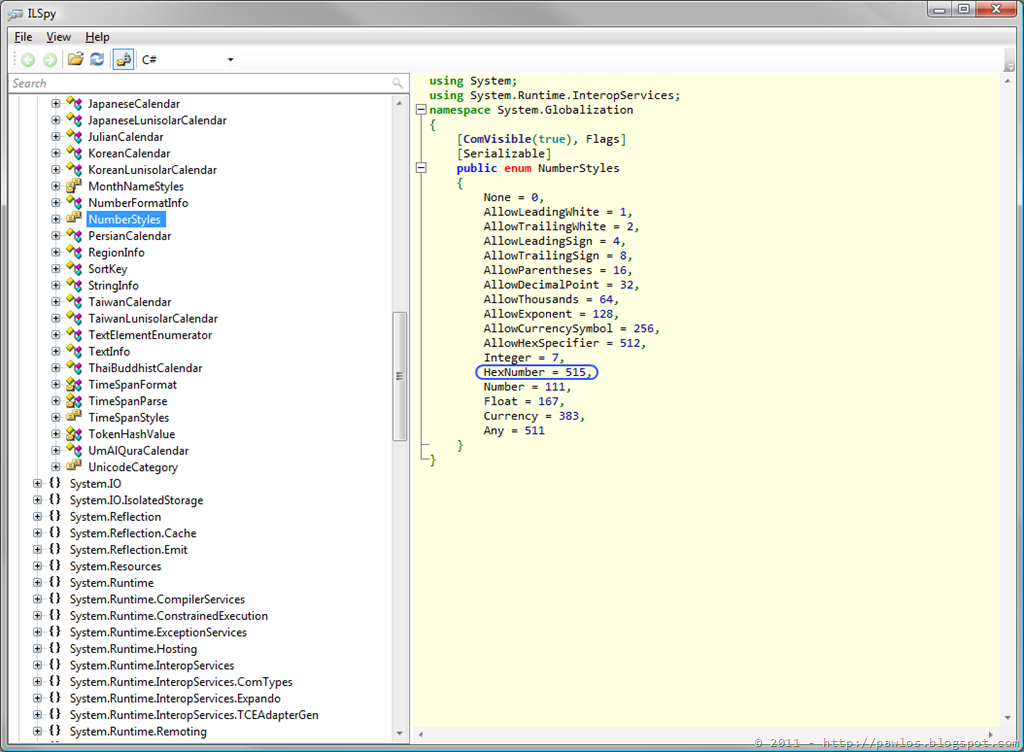Image resolution: width=1024 pixels, height=752 pixels.
Task: Click the TextInfo class icon
Action: [x=74, y=351]
